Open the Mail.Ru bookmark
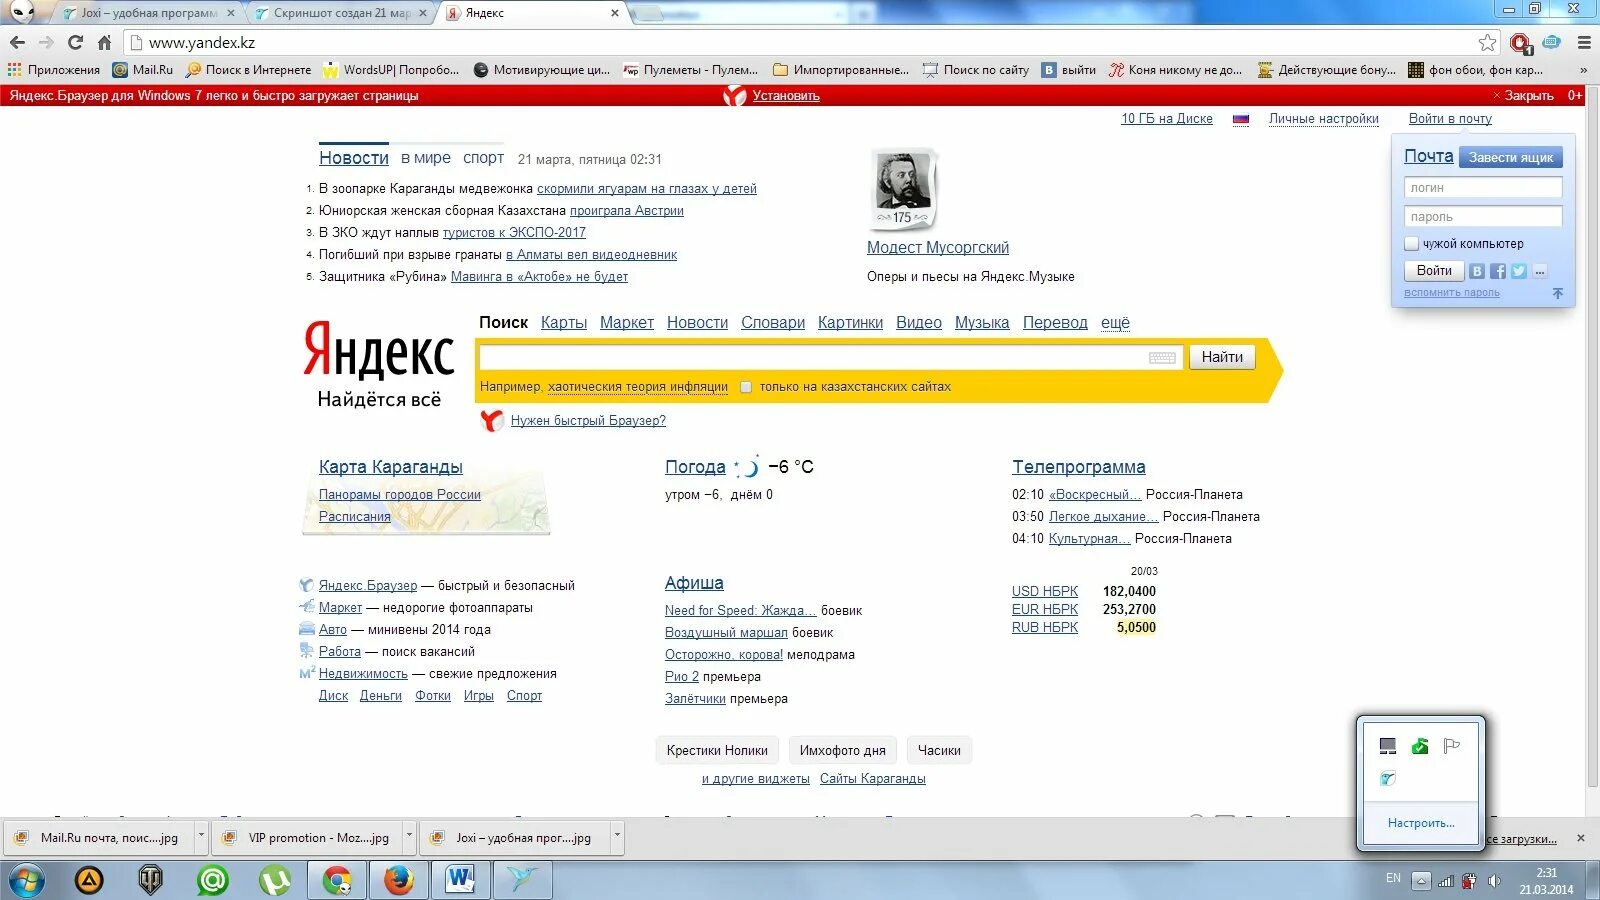Screen dimensions: 1600x900 143,70
